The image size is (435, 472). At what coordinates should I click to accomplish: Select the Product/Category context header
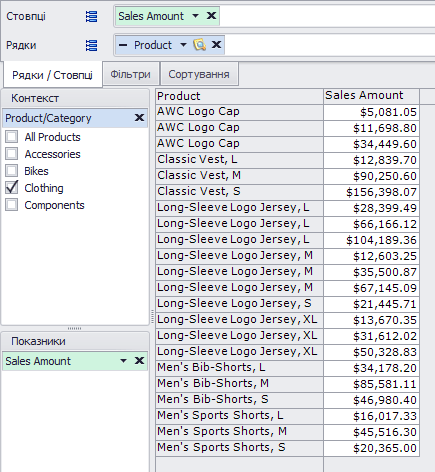click(75, 118)
